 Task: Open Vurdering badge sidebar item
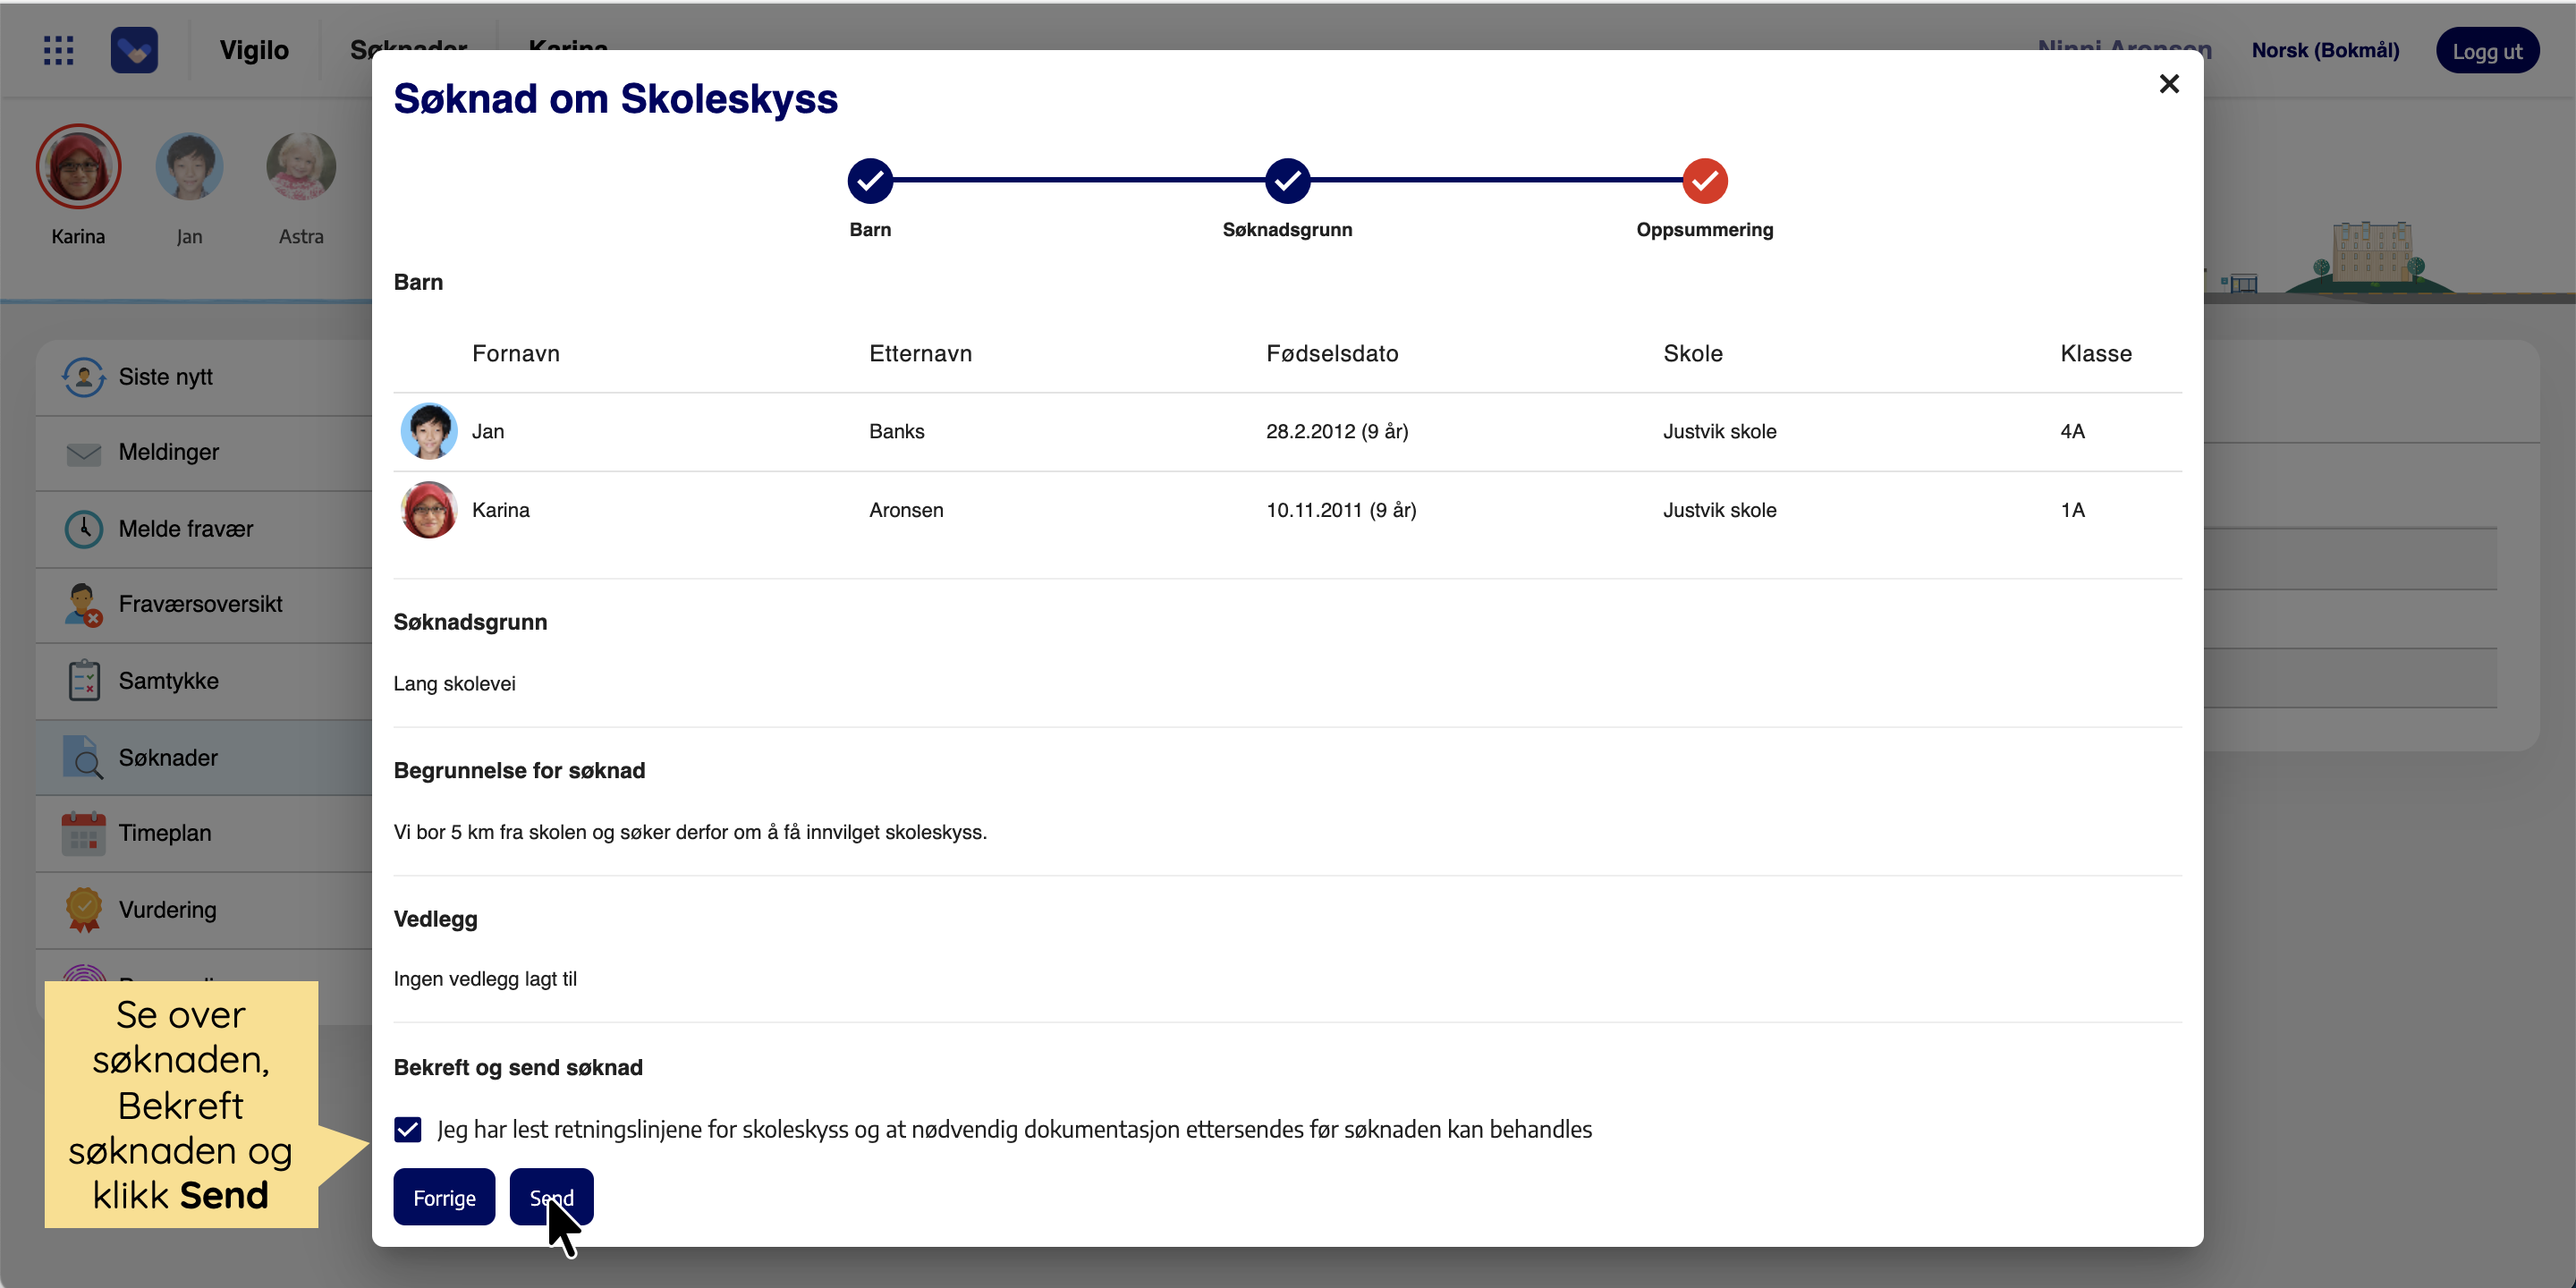coord(167,910)
